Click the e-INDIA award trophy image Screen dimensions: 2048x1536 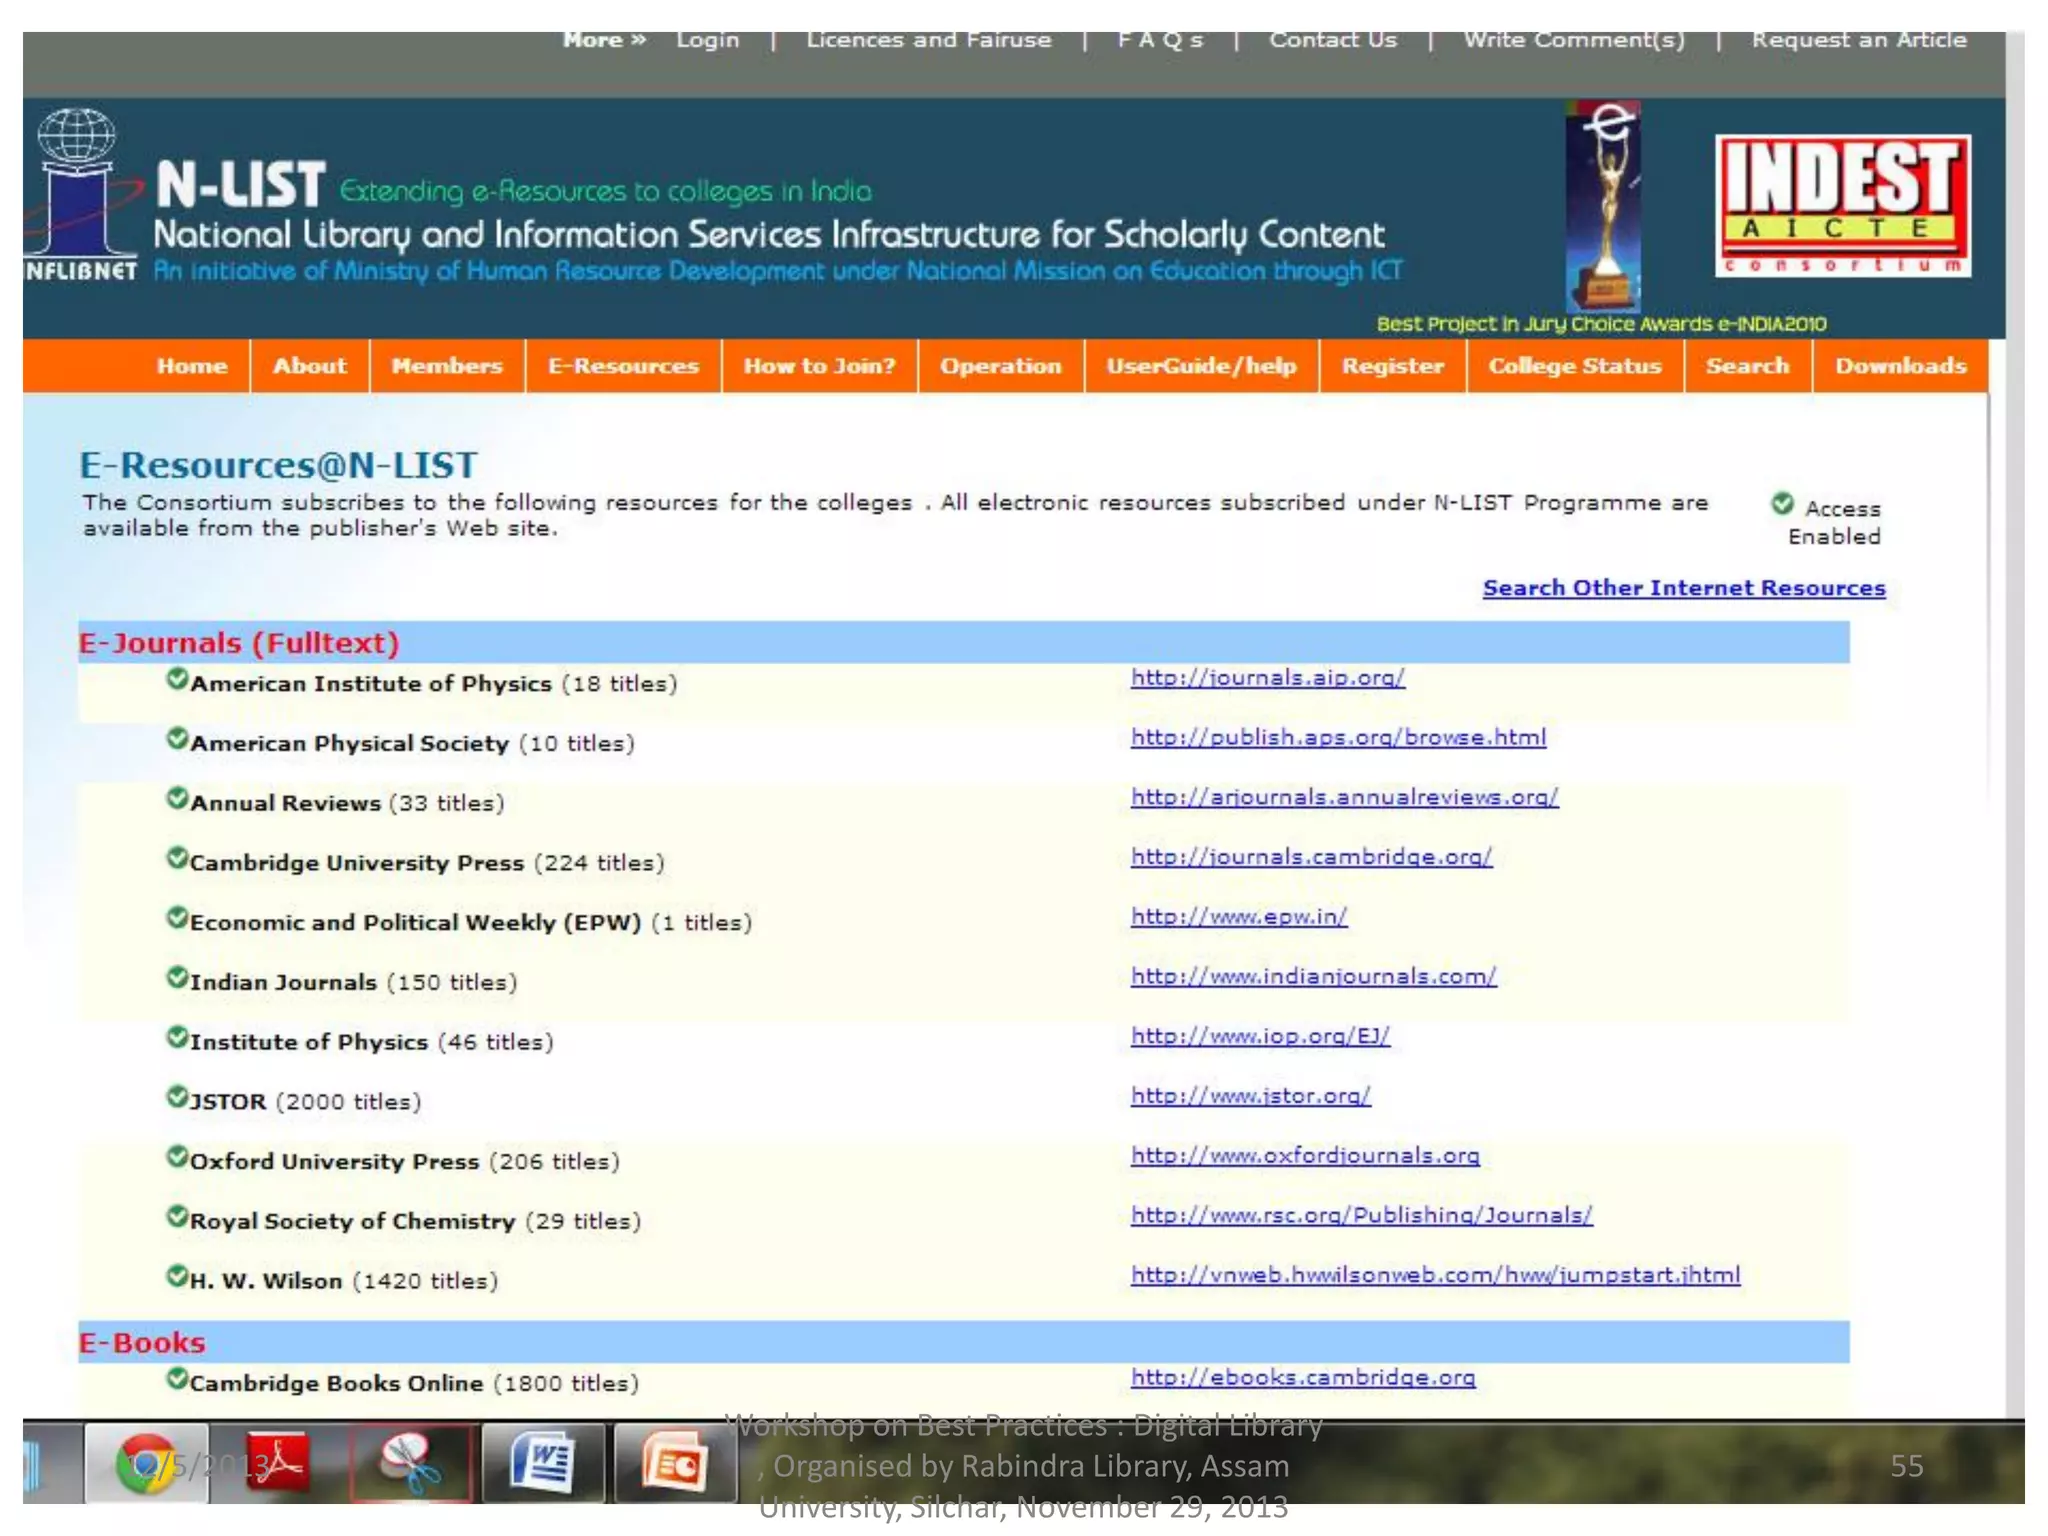(1603, 205)
